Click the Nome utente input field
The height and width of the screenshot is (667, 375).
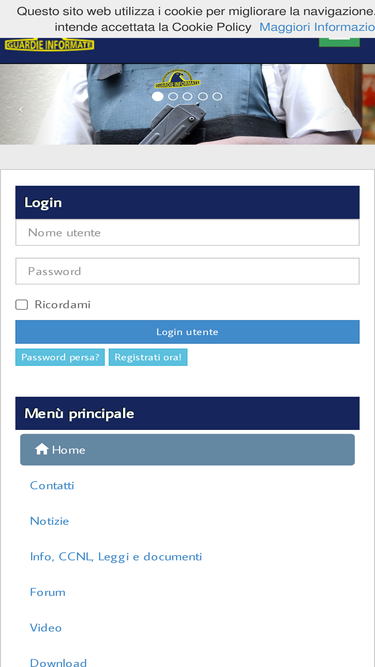point(188,233)
